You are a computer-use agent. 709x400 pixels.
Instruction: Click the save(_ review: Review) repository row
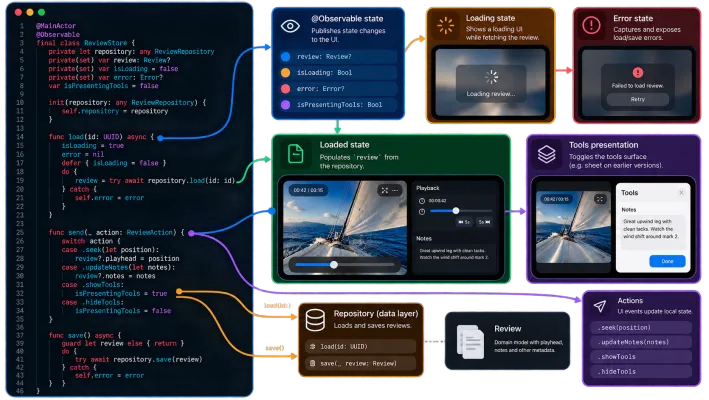coord(360,363)
